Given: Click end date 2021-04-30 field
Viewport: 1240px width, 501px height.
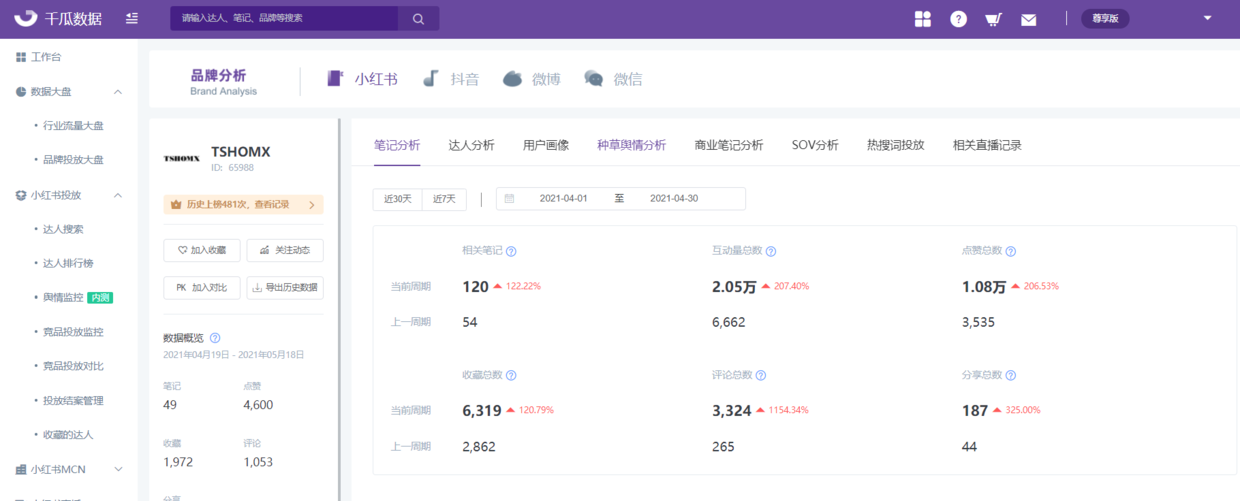Looking at the screenshot, I should point(674,198).
